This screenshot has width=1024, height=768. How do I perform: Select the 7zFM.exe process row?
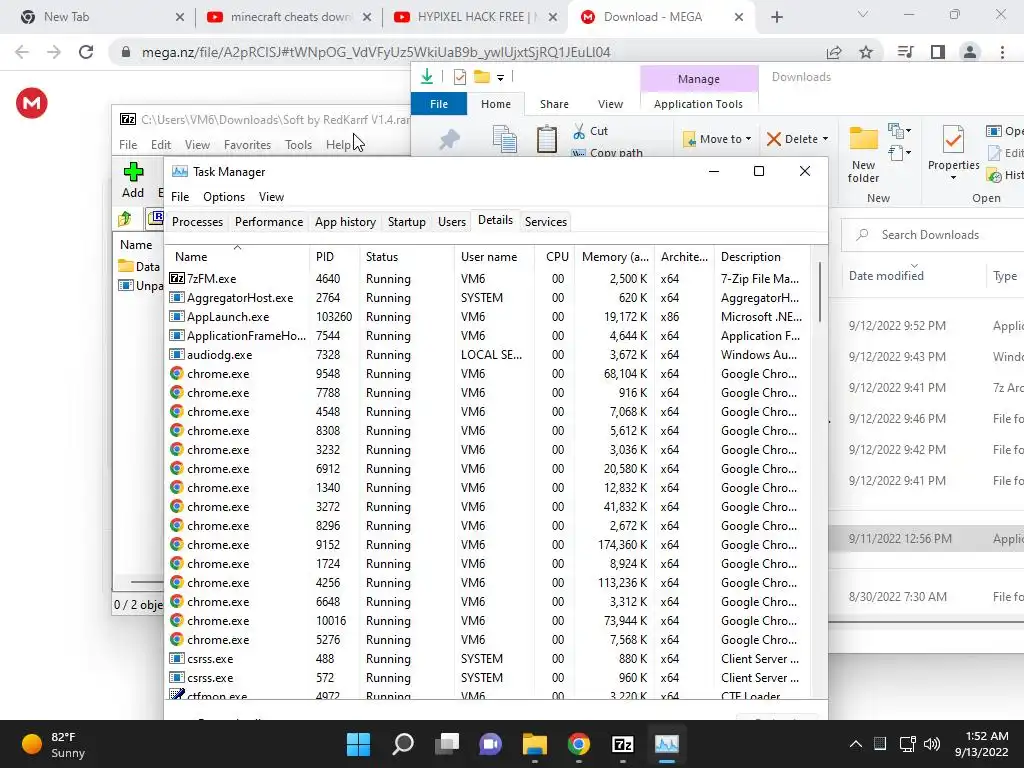pos(487,279)
